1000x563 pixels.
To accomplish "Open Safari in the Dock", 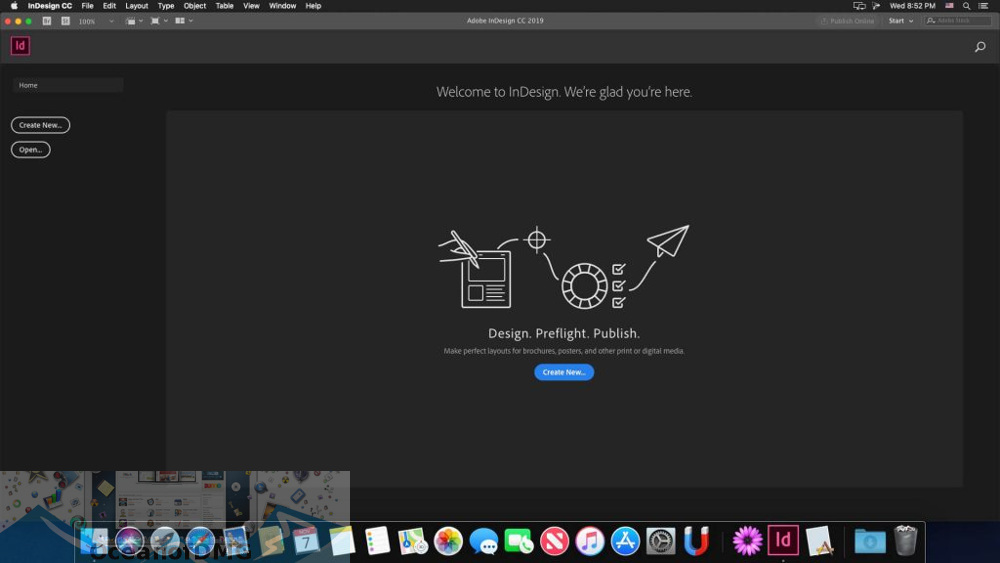I will 200,542.
